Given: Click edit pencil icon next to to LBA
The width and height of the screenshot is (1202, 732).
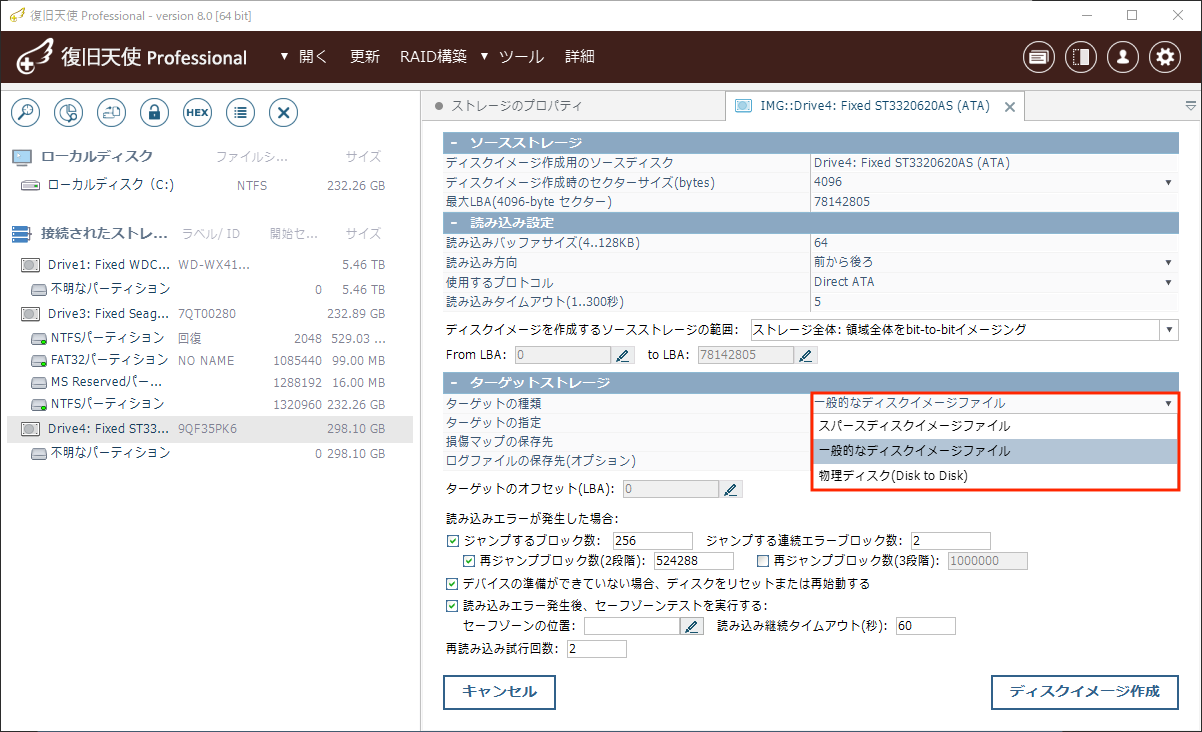Looking at the screenshot, I should 805,355.
